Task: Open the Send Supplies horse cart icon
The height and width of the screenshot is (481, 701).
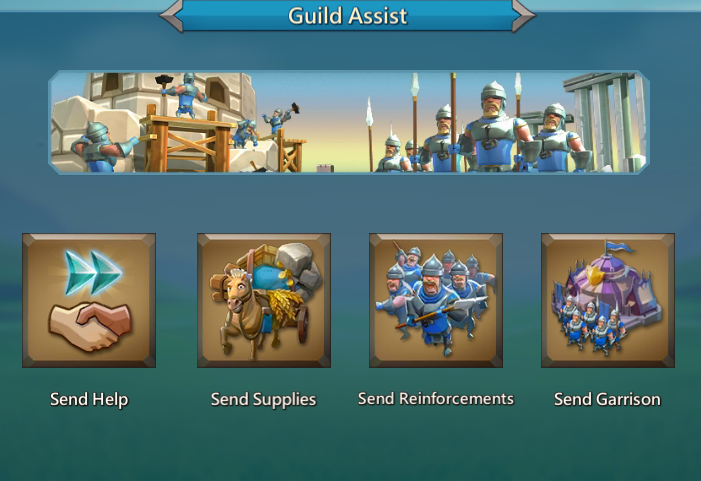Action: pos(264,300)
